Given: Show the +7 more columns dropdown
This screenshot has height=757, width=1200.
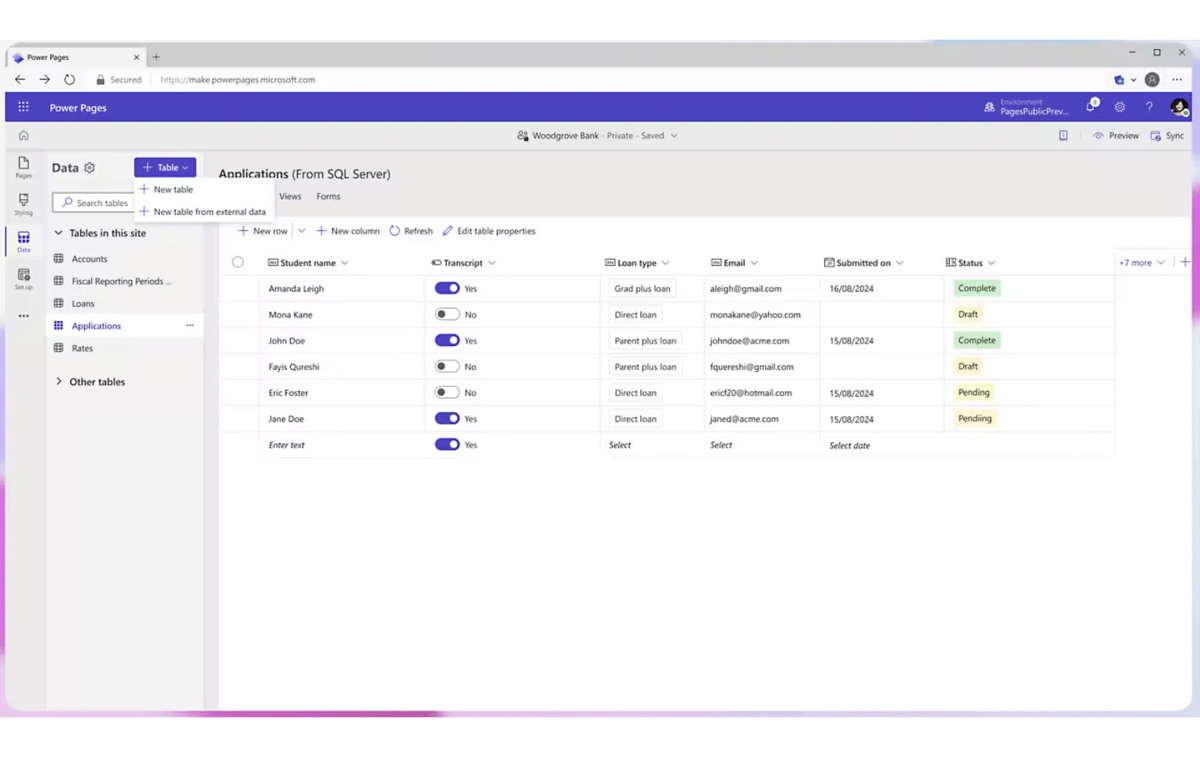Looking at the screenshot, I should pos(1142,263).
